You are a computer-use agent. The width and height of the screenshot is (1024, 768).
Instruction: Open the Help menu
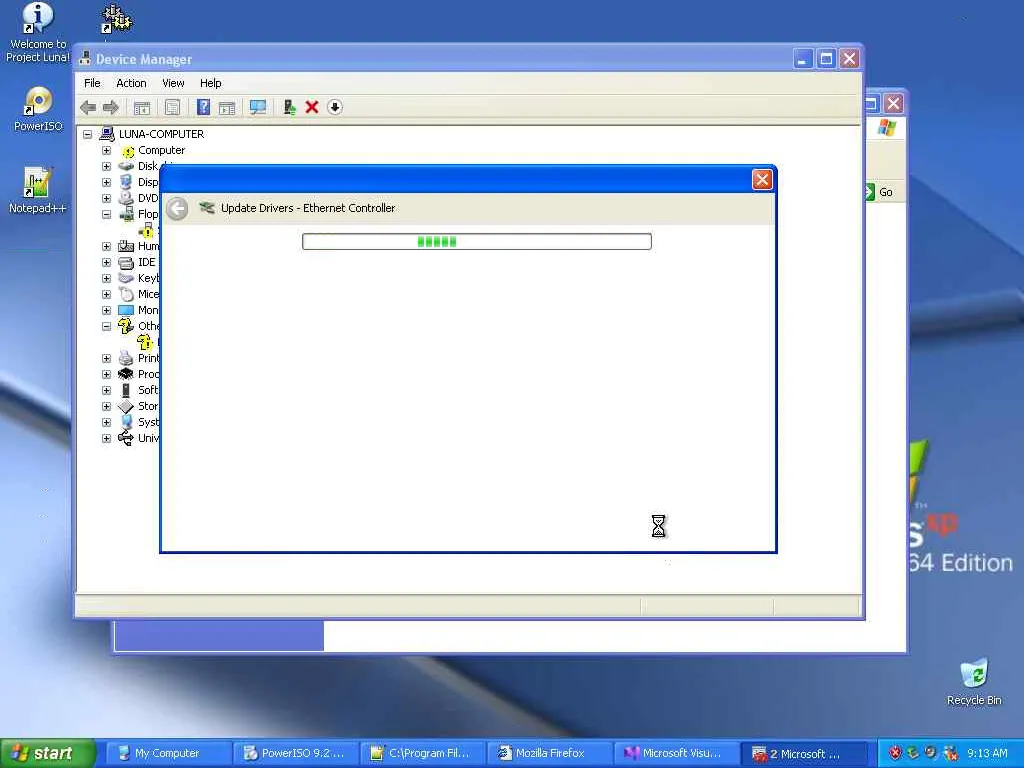pyautogui.click(x=210, y=83)
